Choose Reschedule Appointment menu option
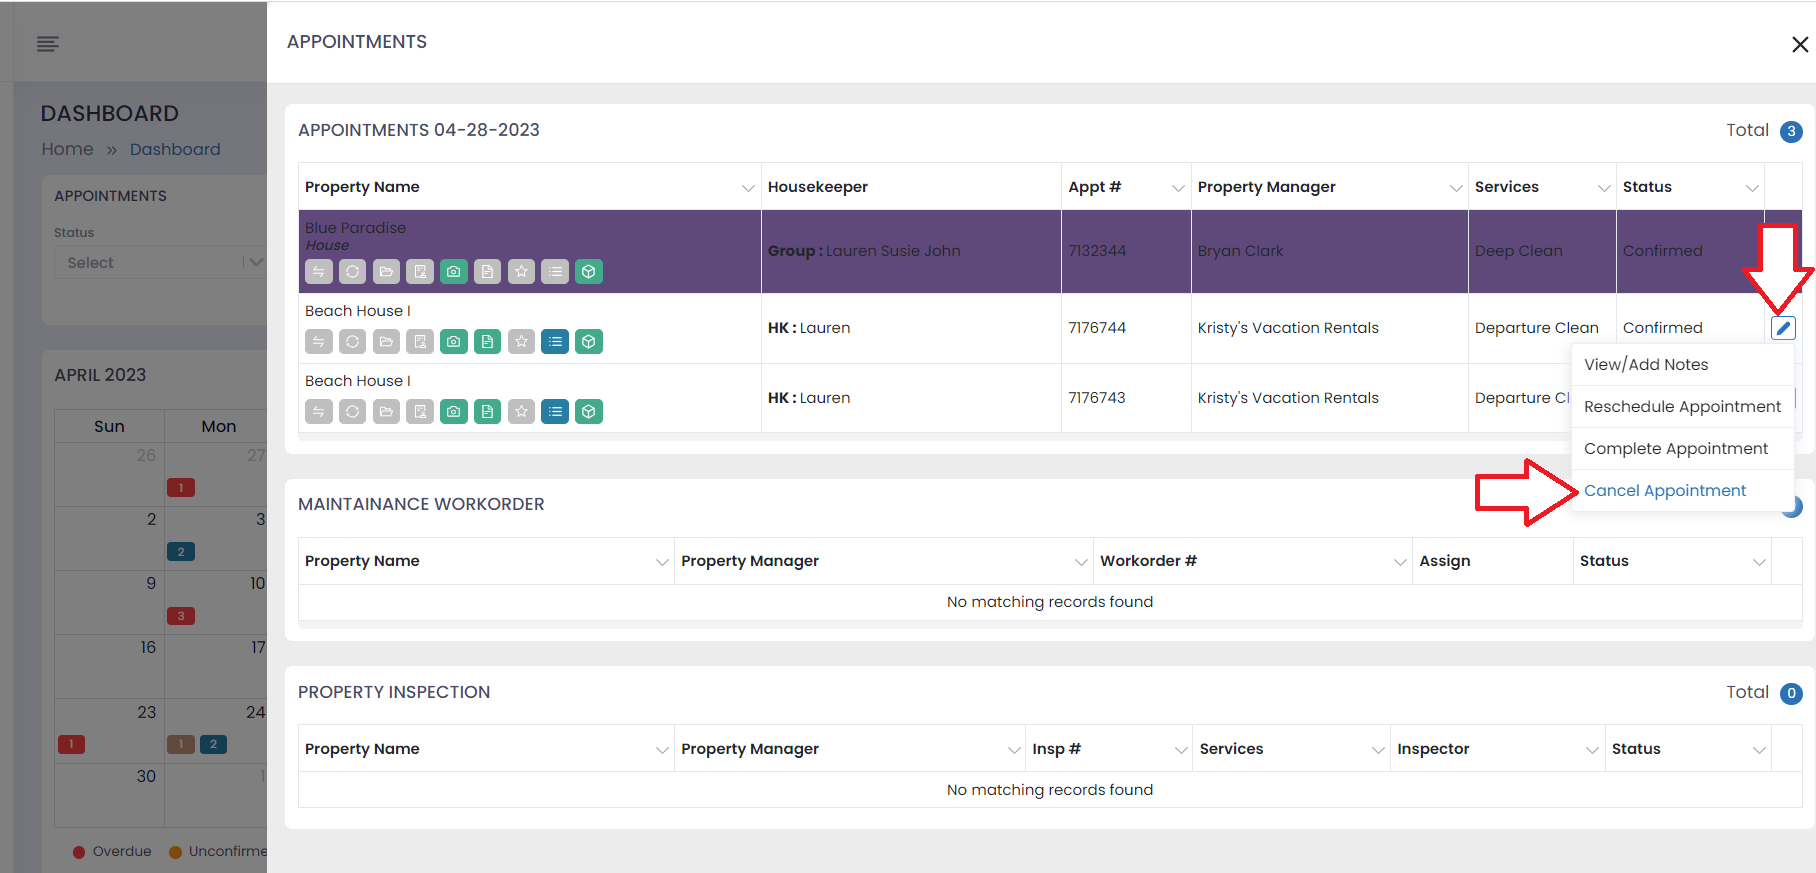 tap(1682, 407)
